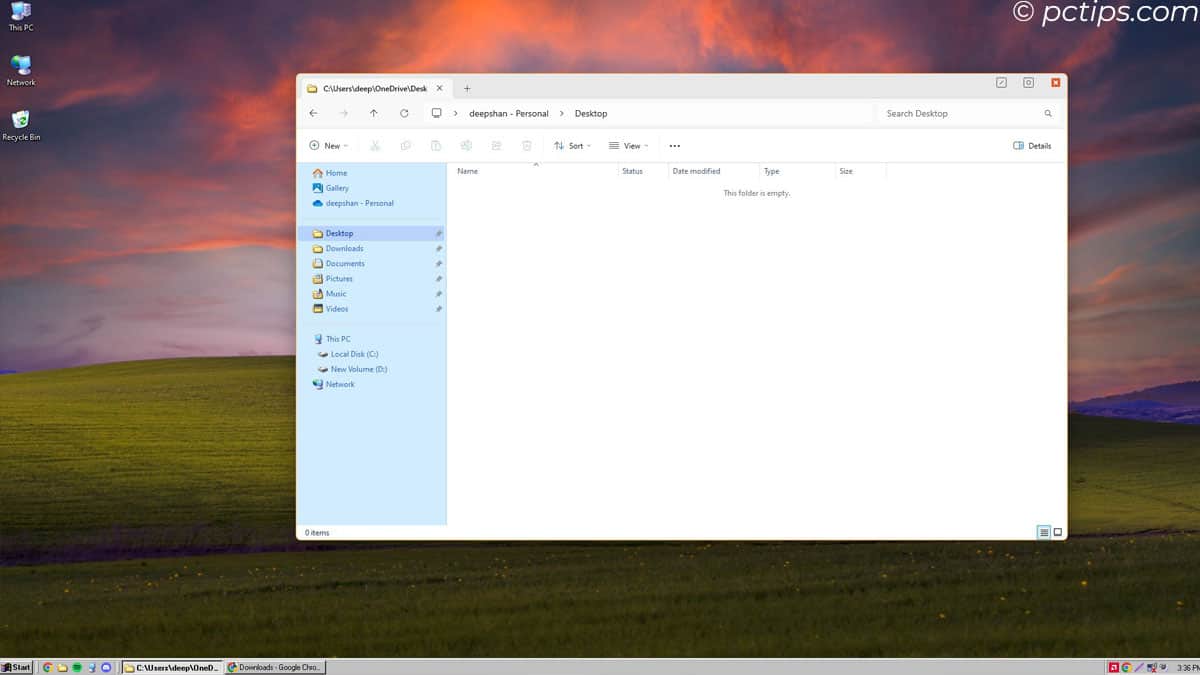Screen dimensions: 1200x675
Task: Open the View options dropdown
Action: [x=629, y=145]
